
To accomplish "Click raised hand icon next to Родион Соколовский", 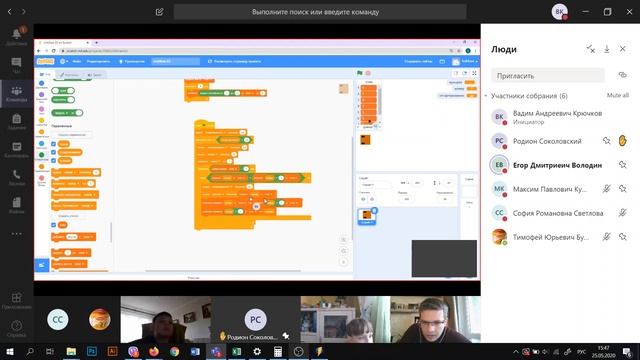I will (622, 141).
